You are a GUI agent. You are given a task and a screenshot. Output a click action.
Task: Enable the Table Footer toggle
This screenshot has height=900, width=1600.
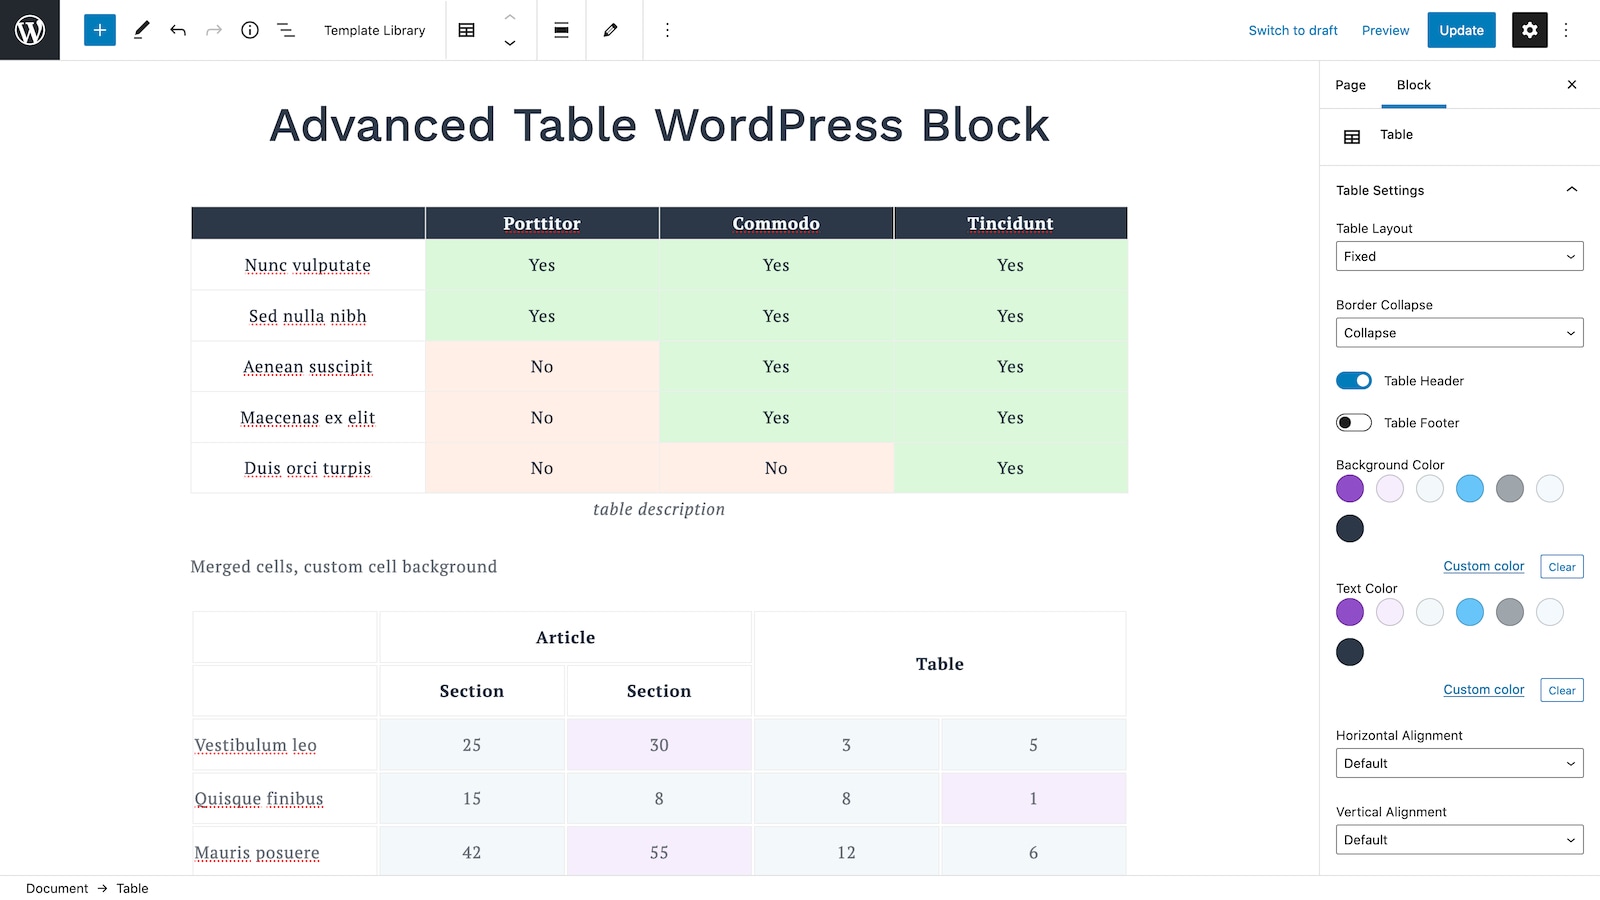(x=1354, y=423)
